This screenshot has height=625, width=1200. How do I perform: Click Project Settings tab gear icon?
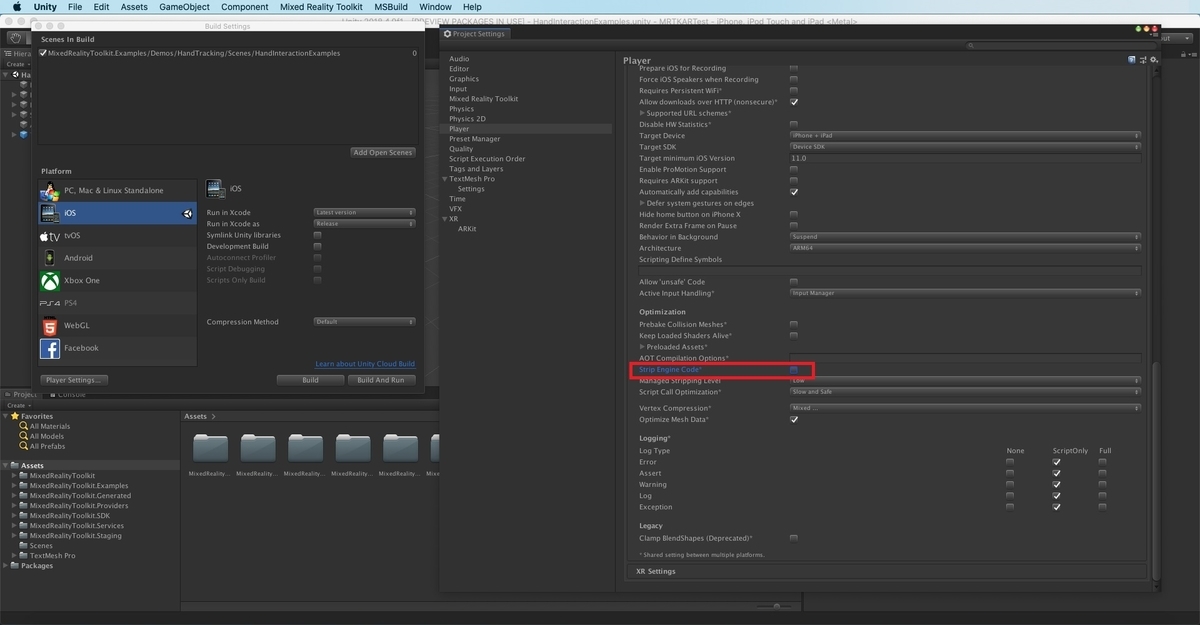[448, 34]
